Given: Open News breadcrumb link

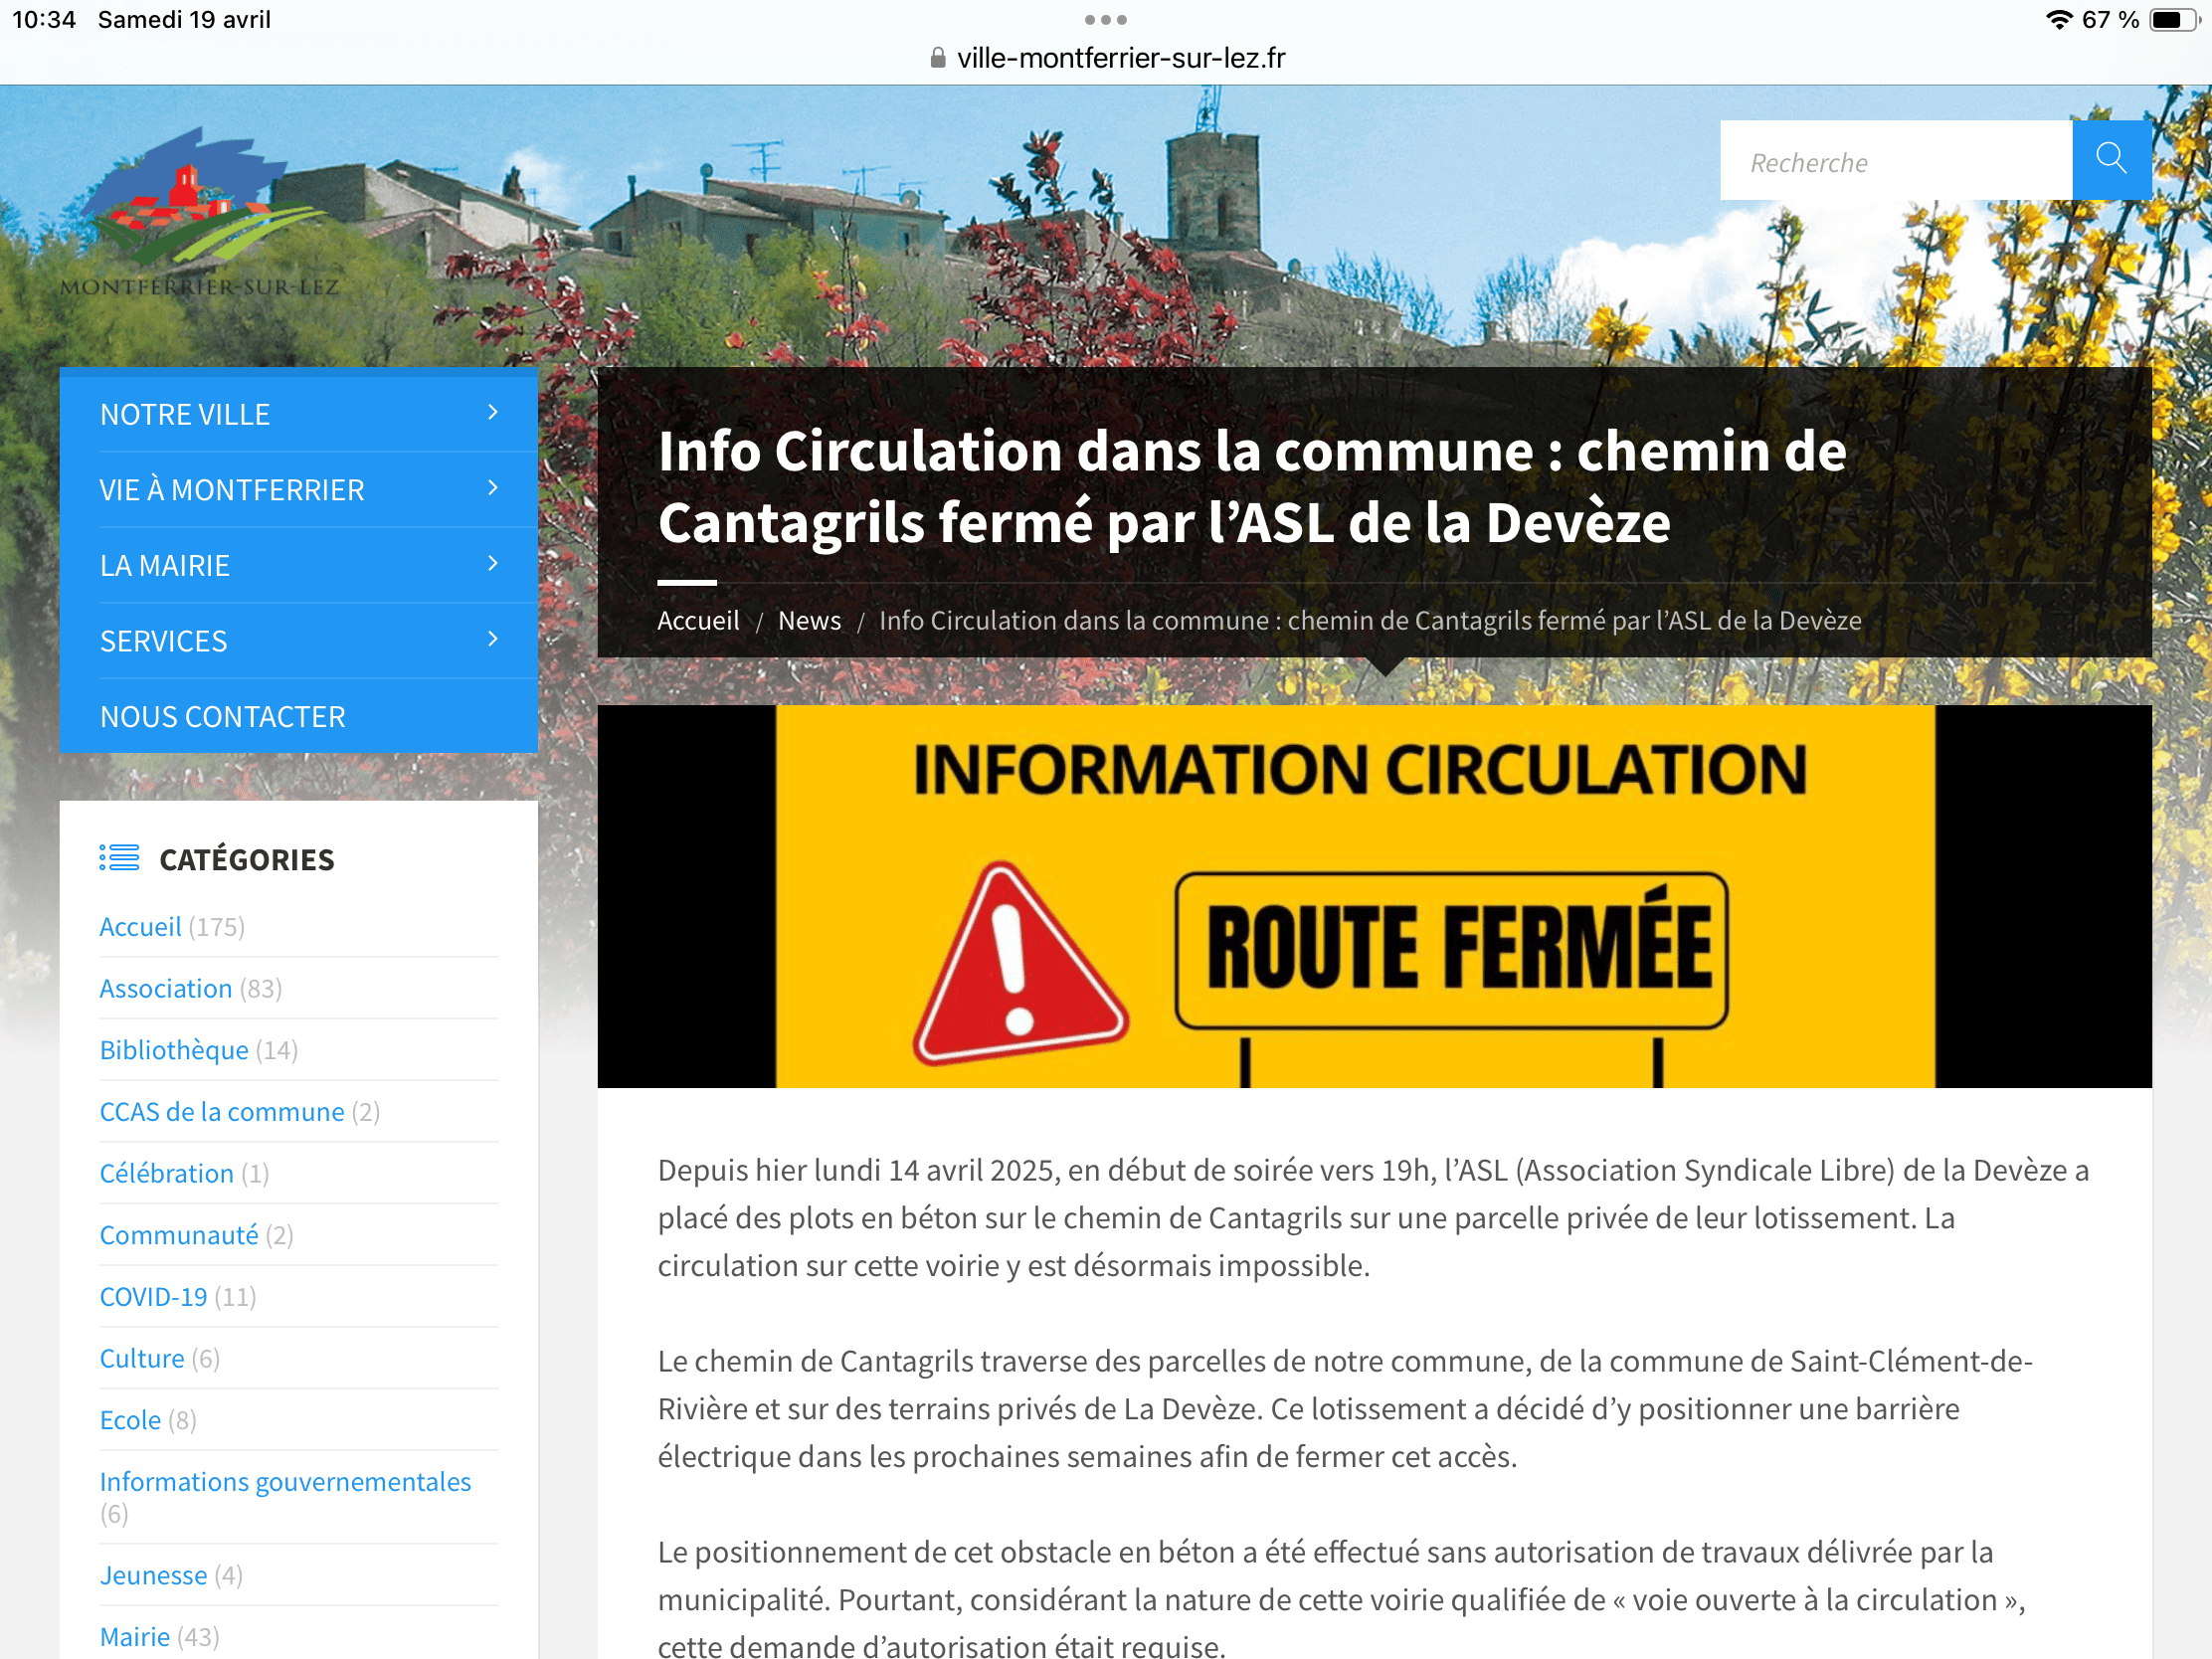Looking at the screenshot, I should [x=809, y=620].
